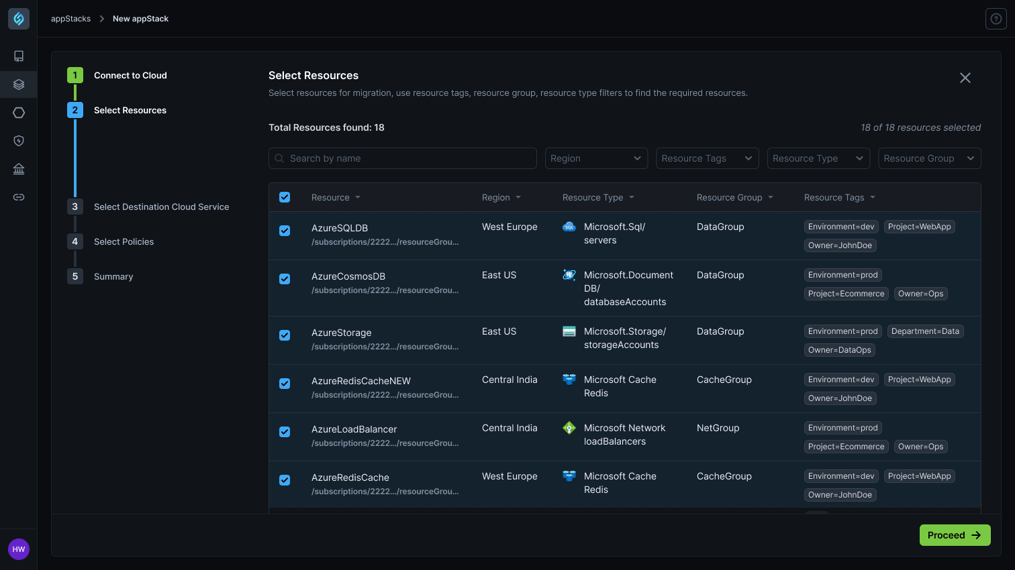Click AzureLoadBalancer resource name
Screen dimensions: 1015x570
tap(354, 430)
